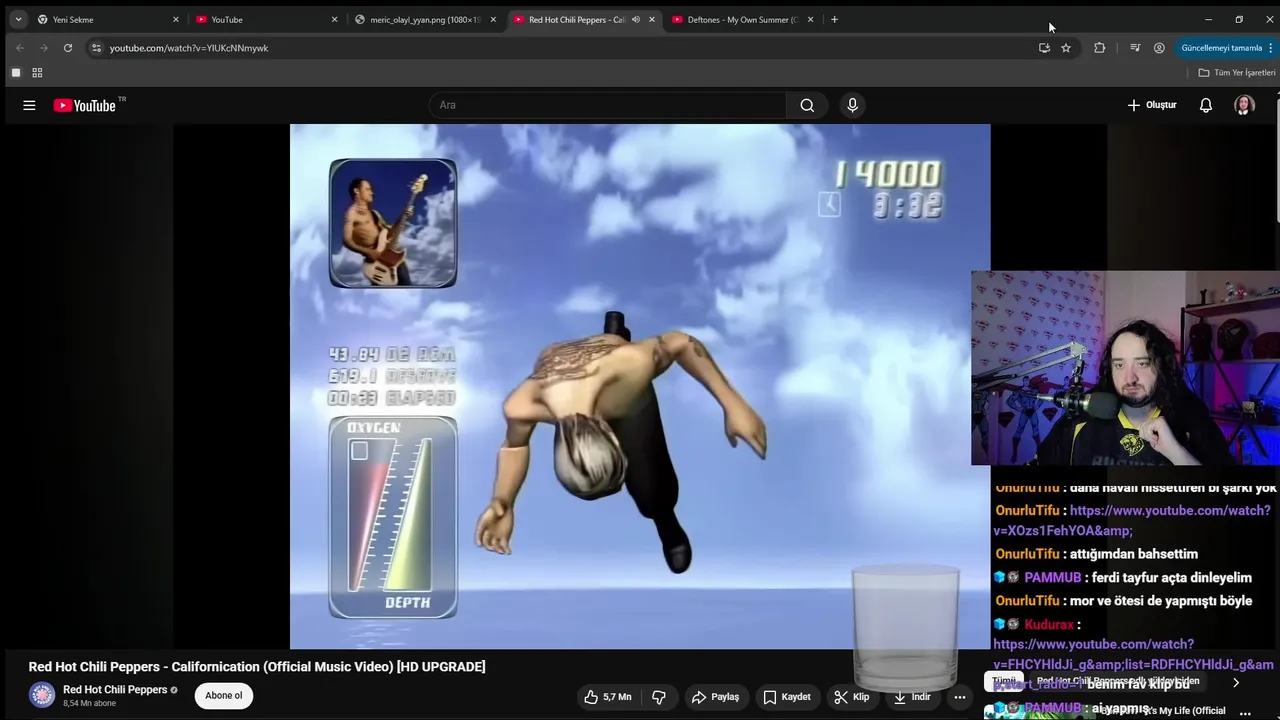Switch to meric_olayl_yyan.png tab
Screen dimensions: 1280x720
[x=426, y=19]
